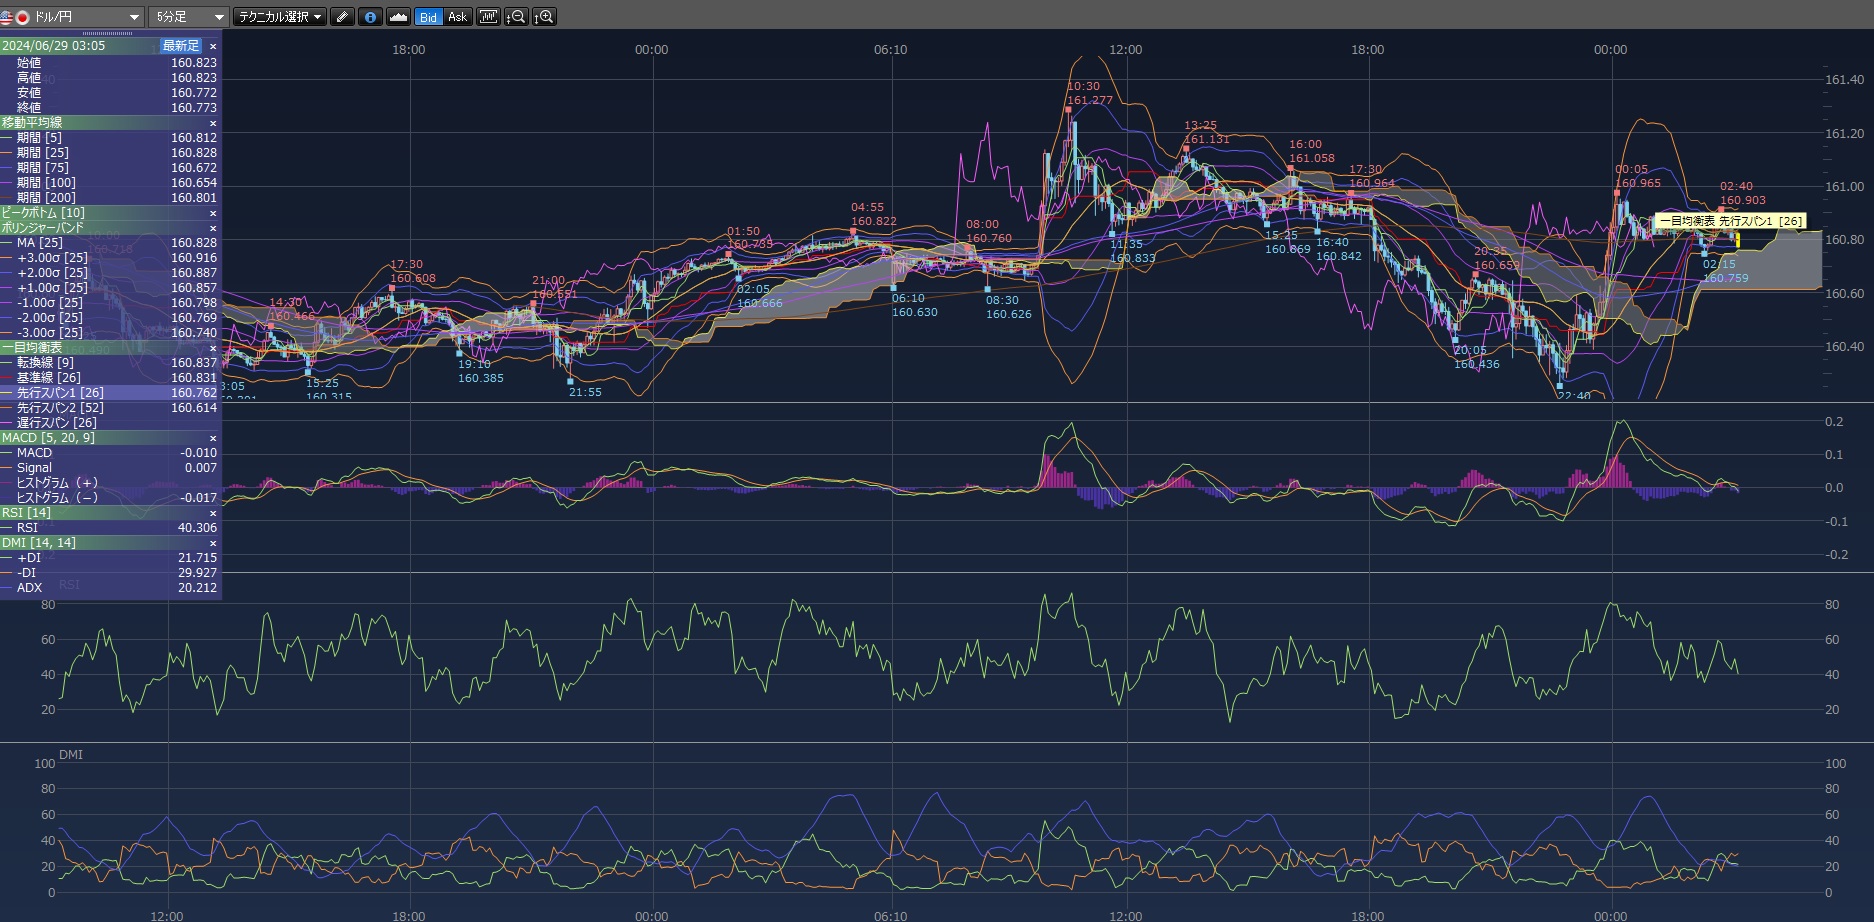Toggle the 最新足 latest-bar button
1874x922 pixels.
[181, 46]
